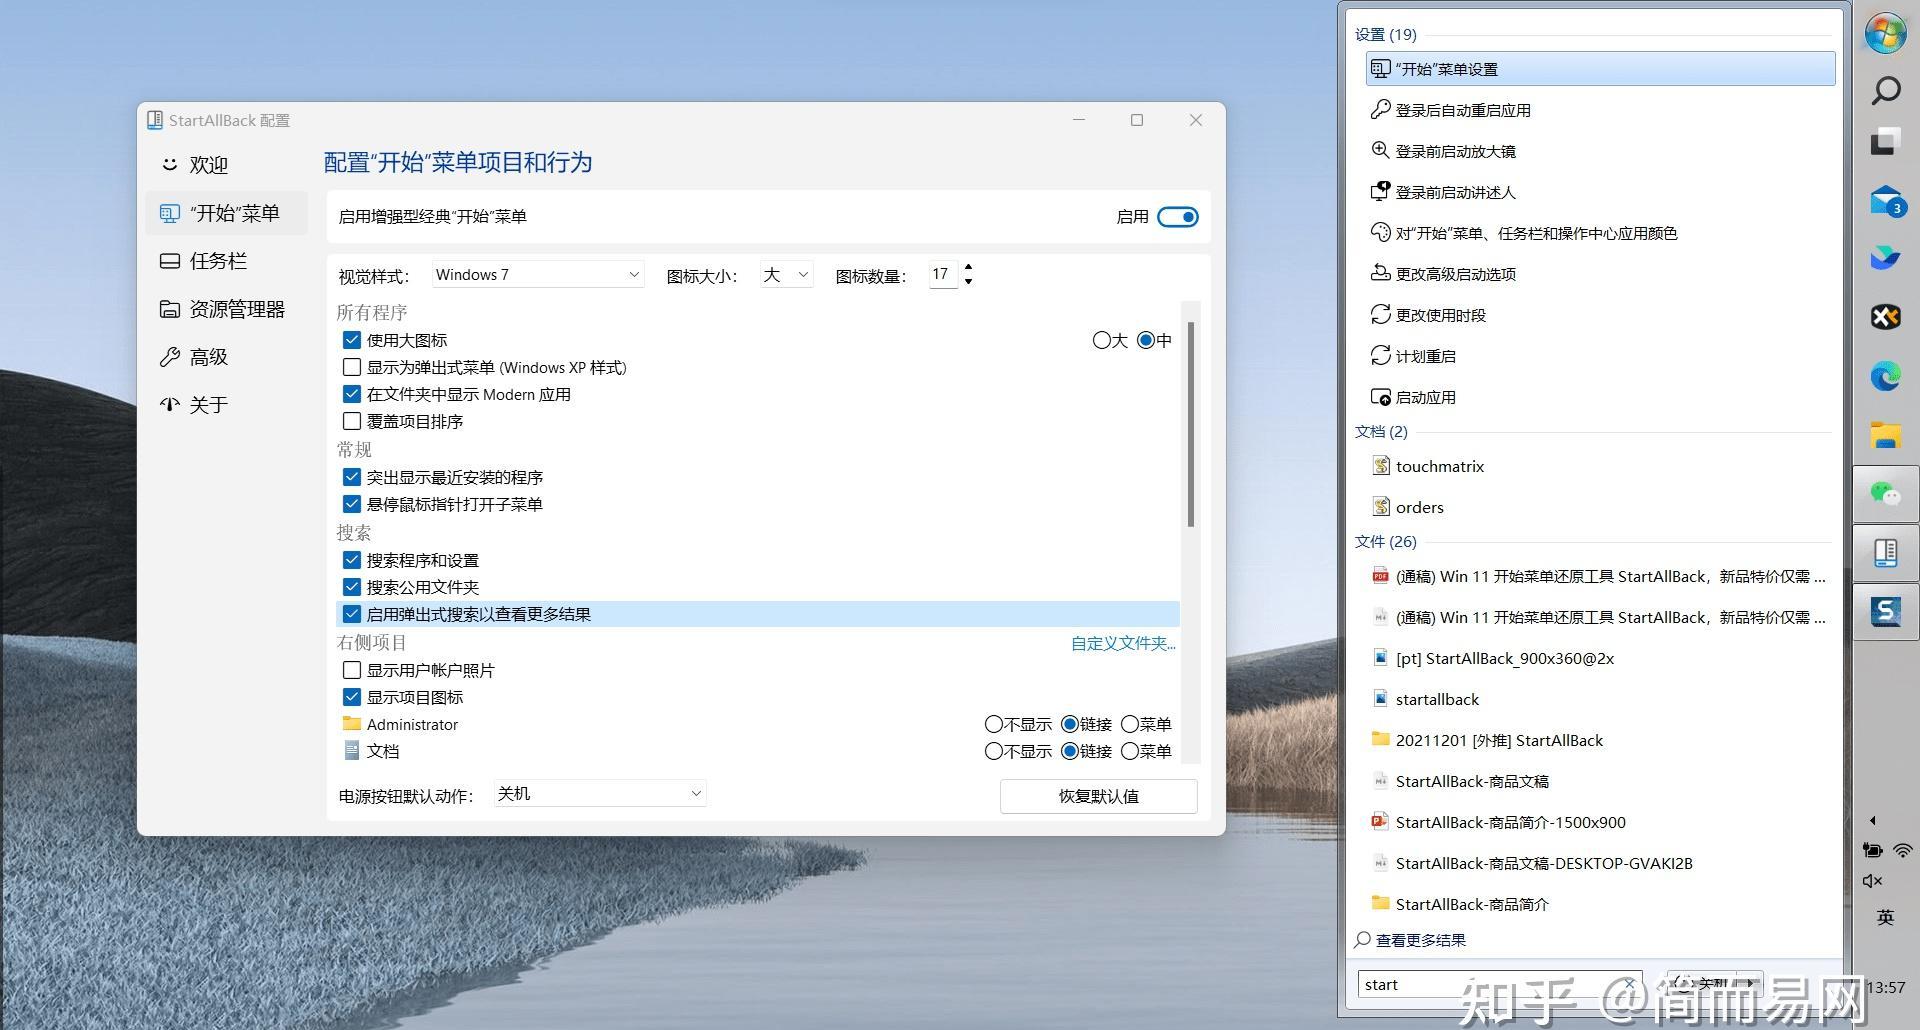Switch to WeChat taskbar icon

[1885, 493]
